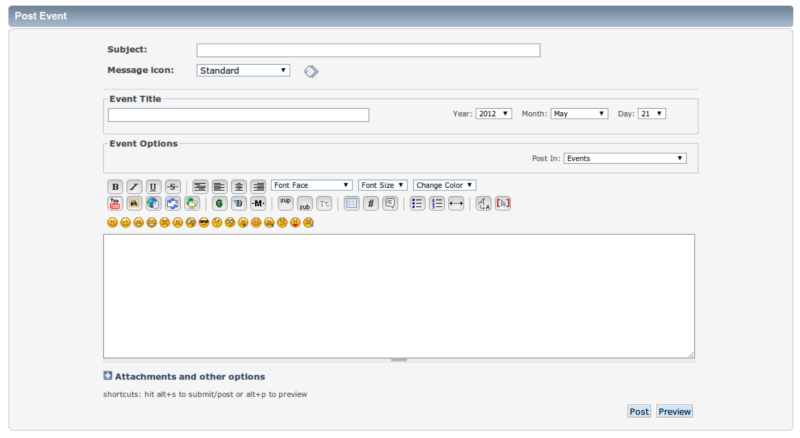Insert the sunglasses cool smiley

pyautogui.click(x=204, y=221)
